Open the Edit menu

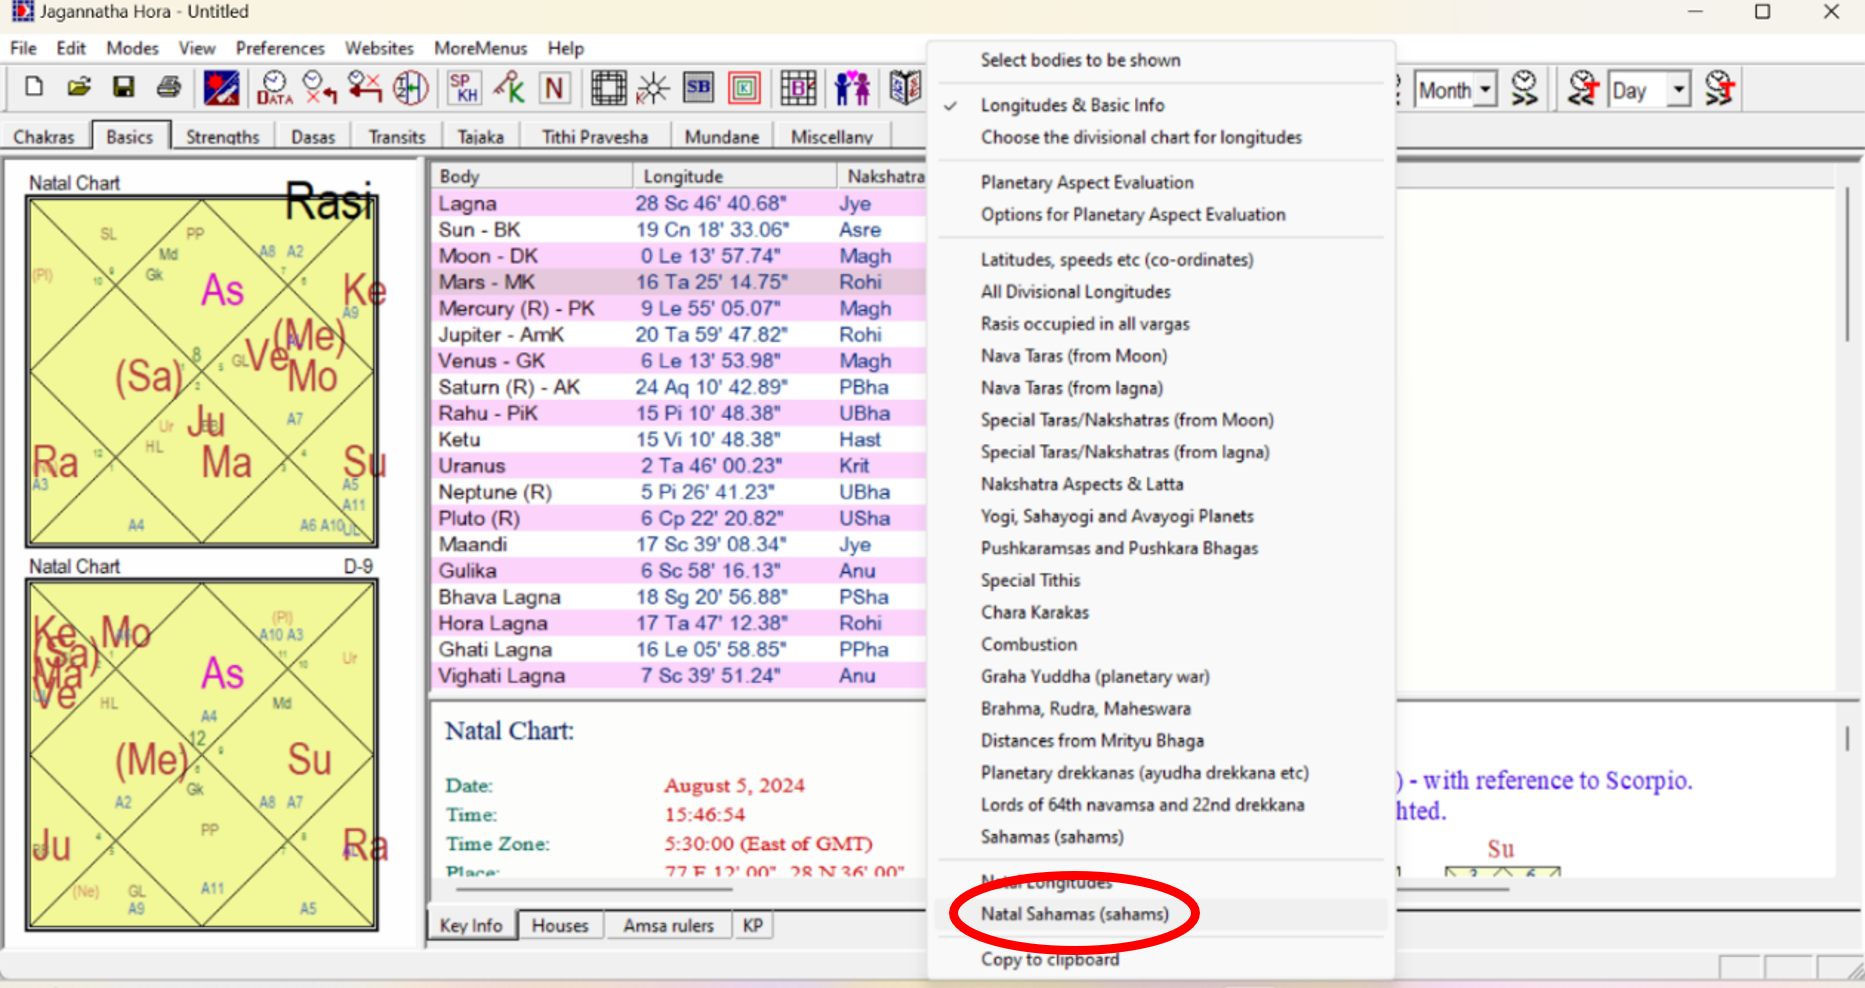tap(70, 48)
